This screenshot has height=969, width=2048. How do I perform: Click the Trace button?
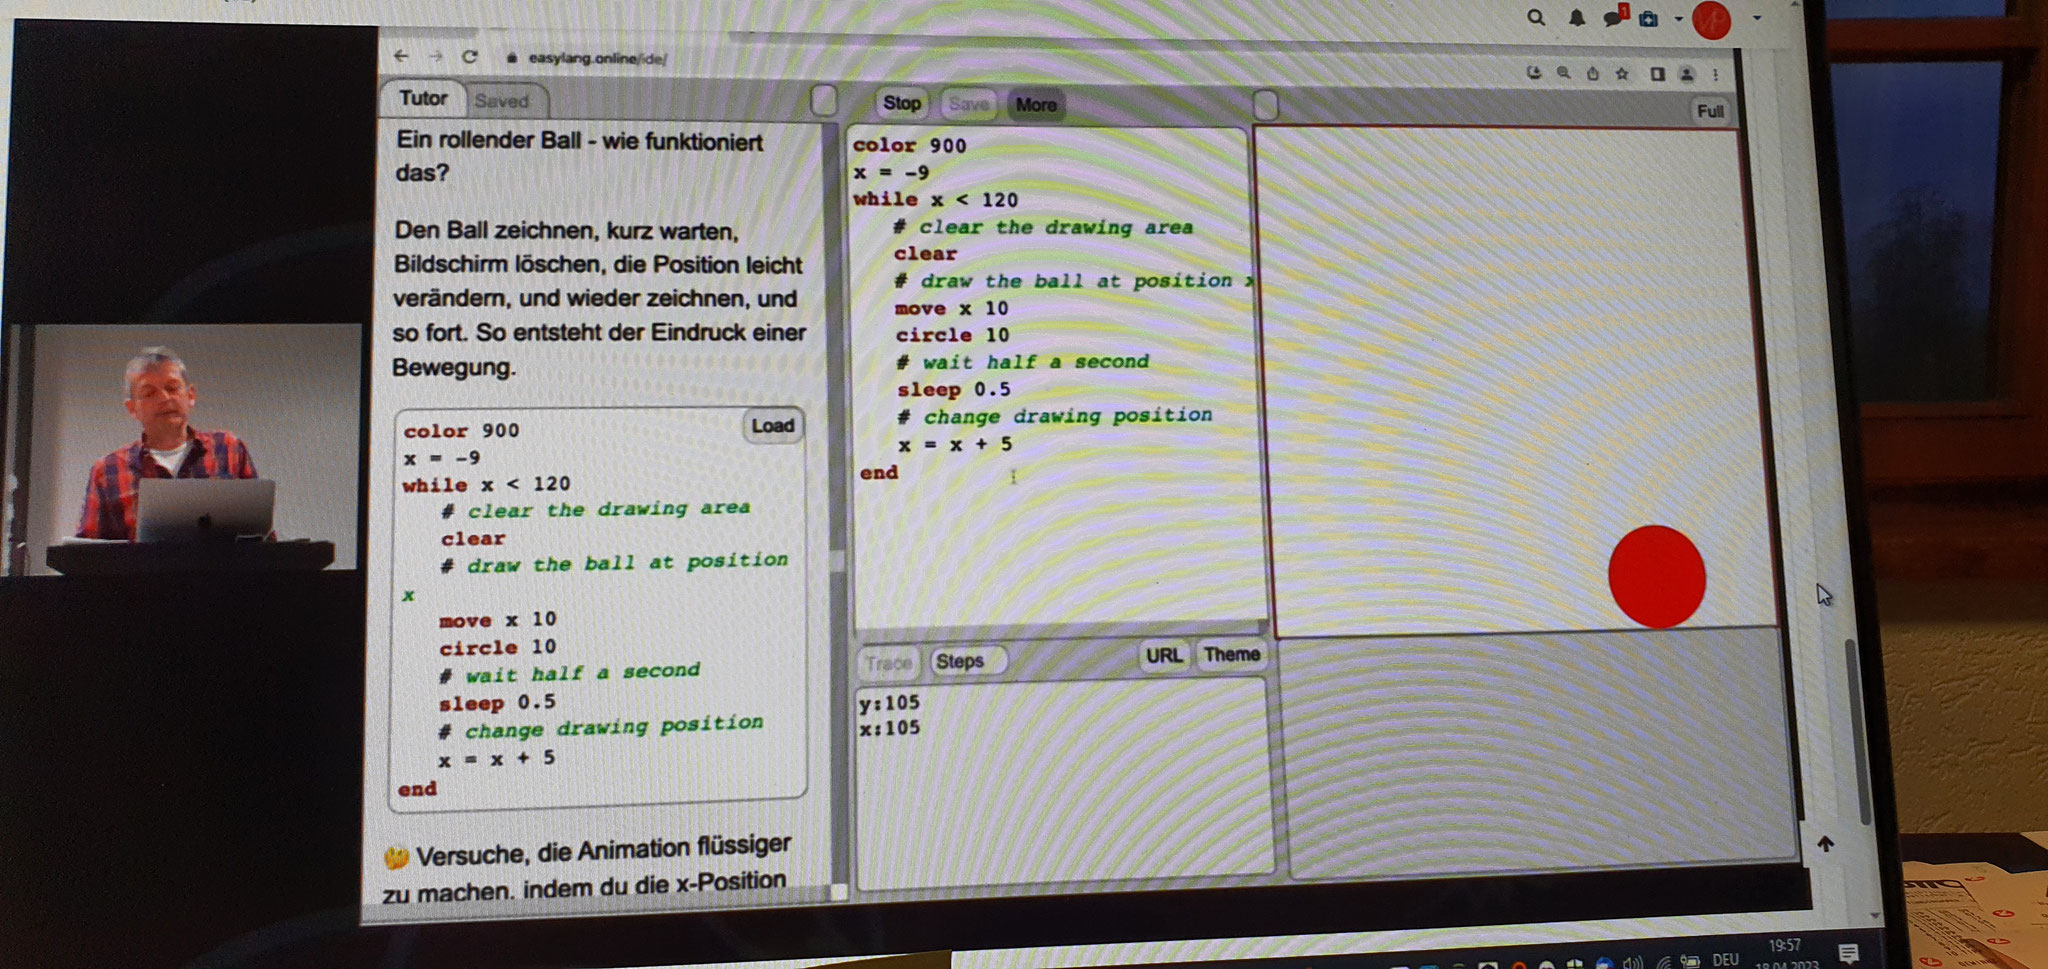pyautogui.click(x=888, y=662)
